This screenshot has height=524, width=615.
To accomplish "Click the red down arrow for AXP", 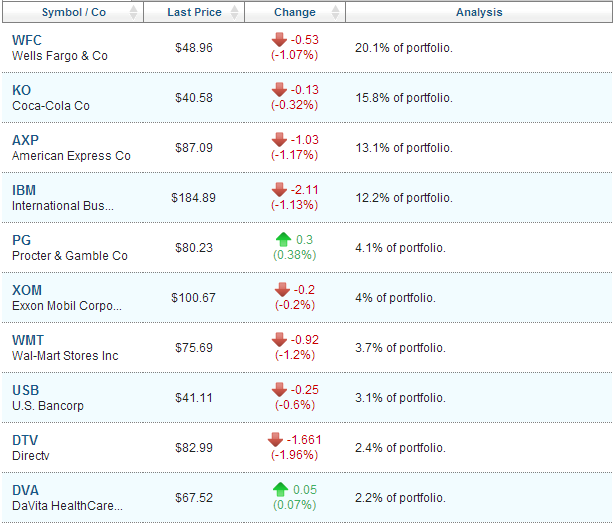I will 279,140.
